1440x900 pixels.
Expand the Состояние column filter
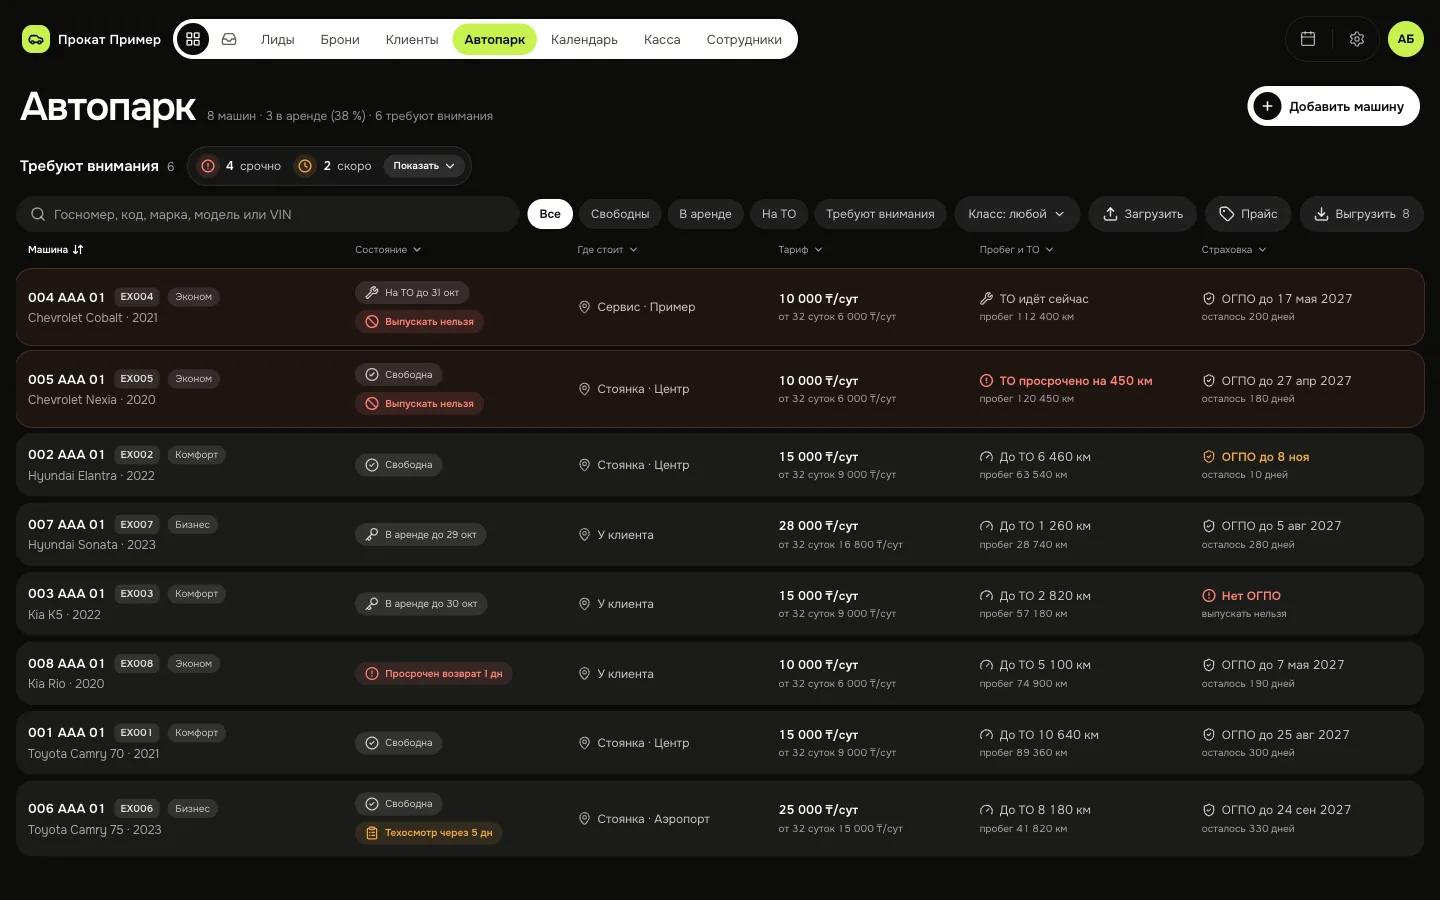point(388,249)
